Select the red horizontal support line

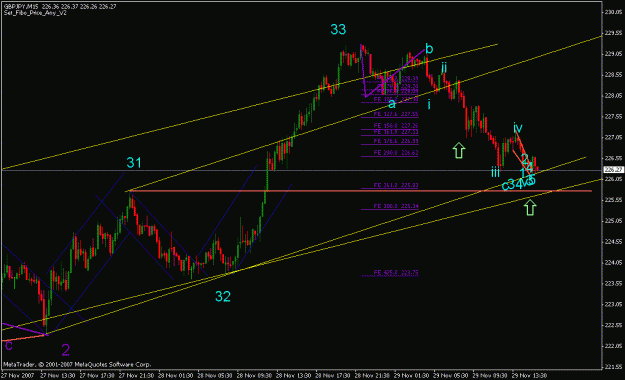[x=361, y=191]
